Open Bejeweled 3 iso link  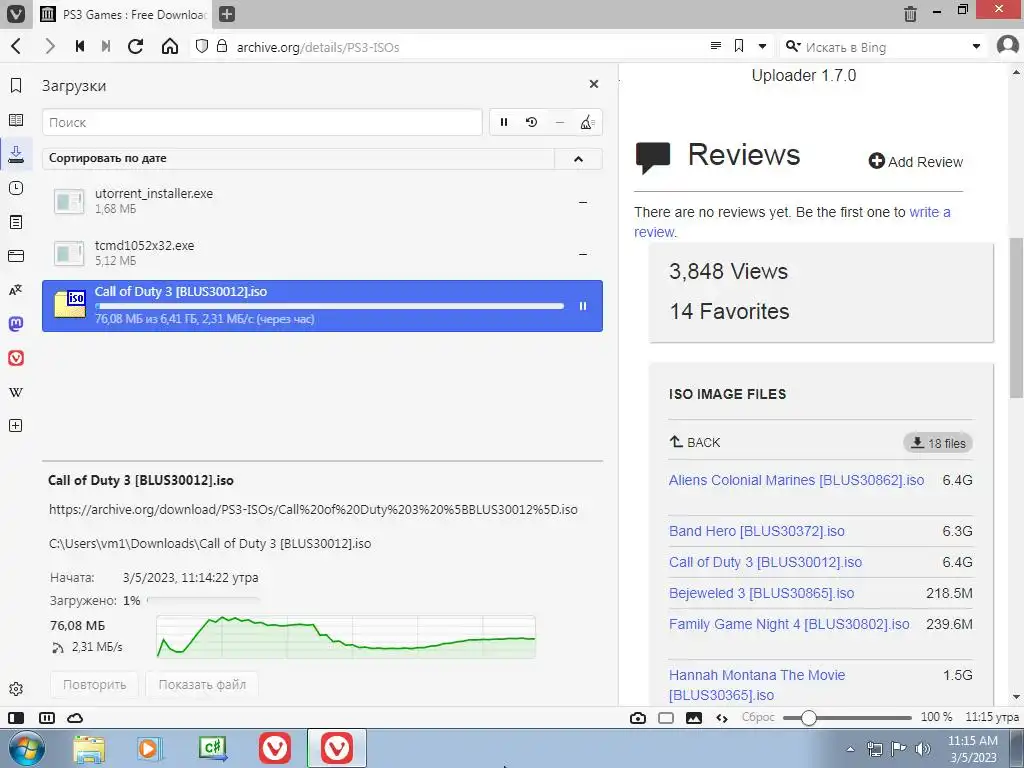click(761, 593)
